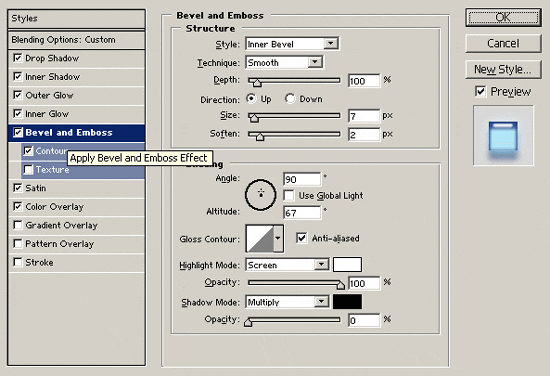
Task: Enable the Pattern Overlay checkbox
Action: point(18,243)
